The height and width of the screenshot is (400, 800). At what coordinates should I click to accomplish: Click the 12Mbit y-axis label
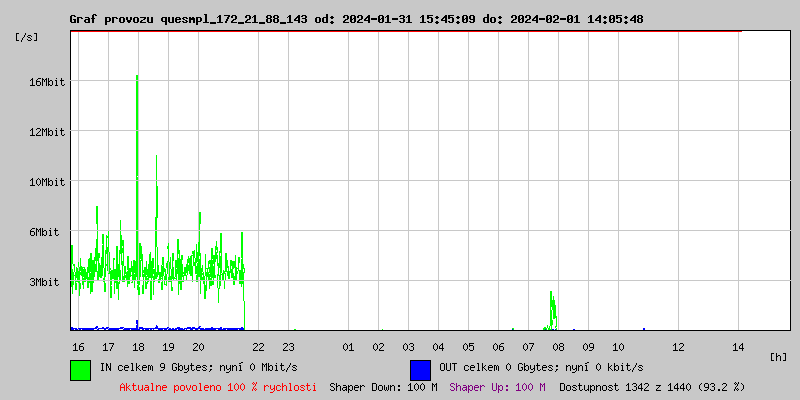pos(45,132)
